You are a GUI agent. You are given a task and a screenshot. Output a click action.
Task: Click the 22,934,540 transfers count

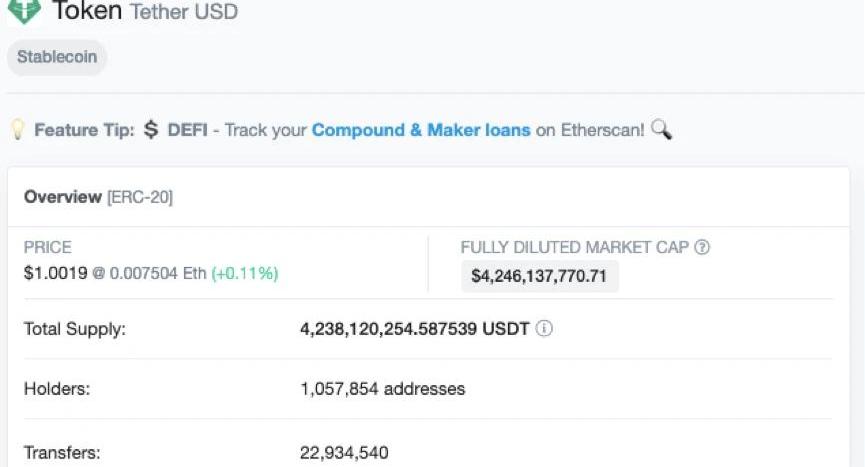click(344, 453)
